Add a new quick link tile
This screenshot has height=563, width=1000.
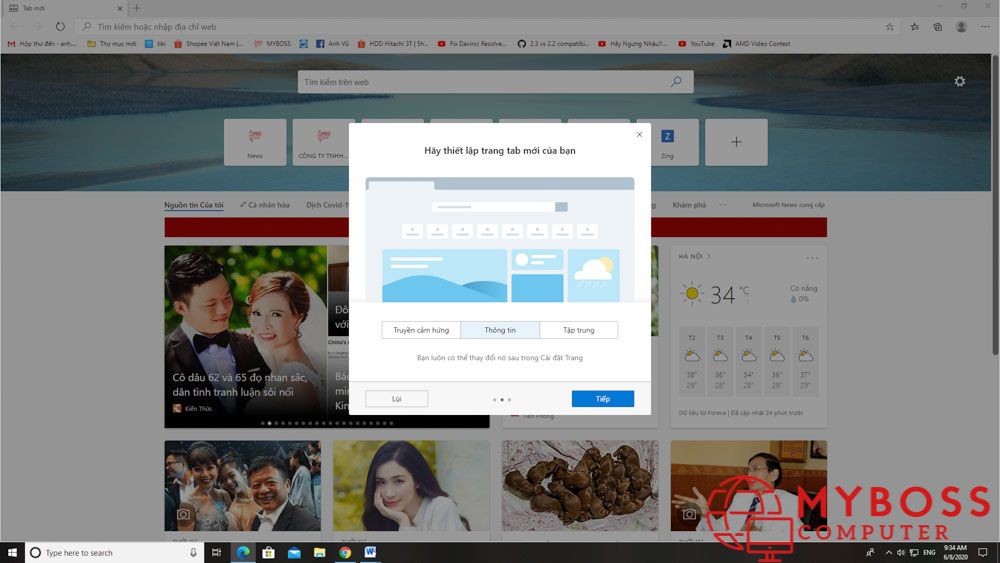[x=736, y=142]
